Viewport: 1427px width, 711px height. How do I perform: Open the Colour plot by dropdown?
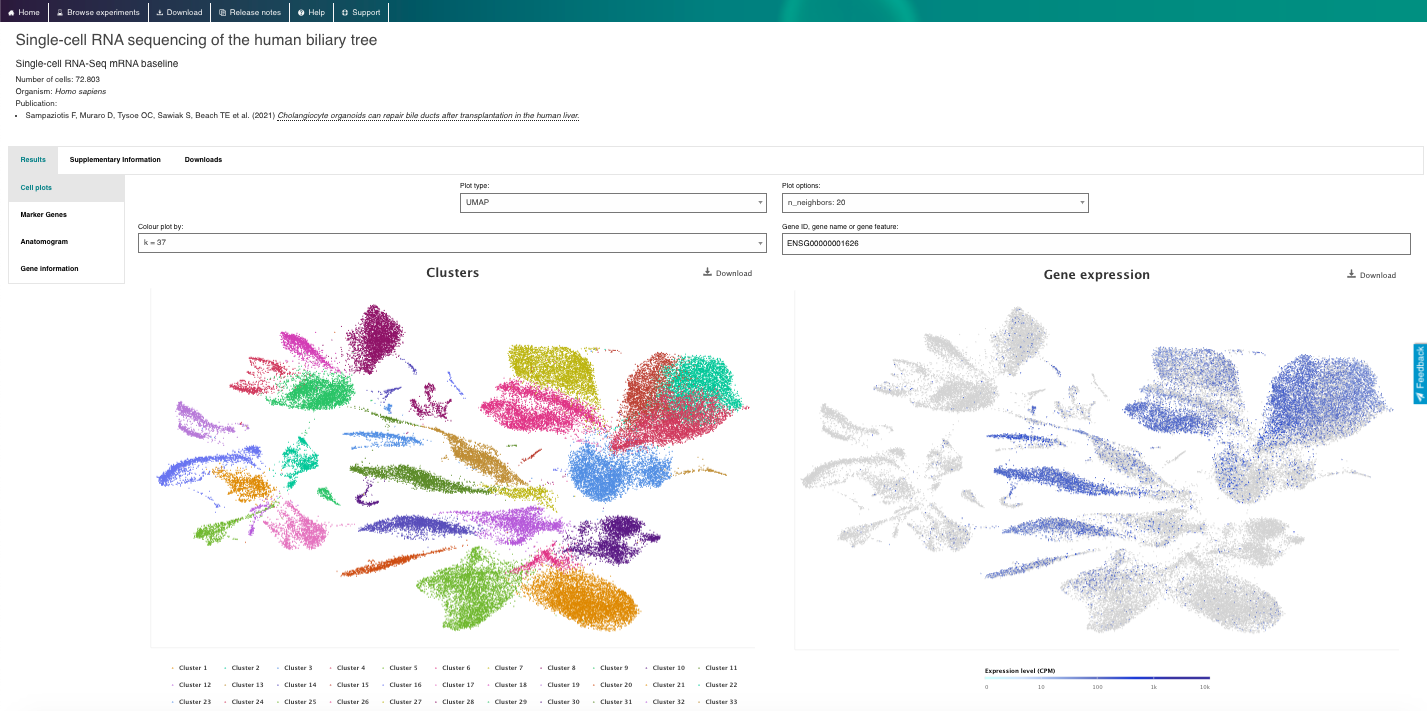(451, 243)
